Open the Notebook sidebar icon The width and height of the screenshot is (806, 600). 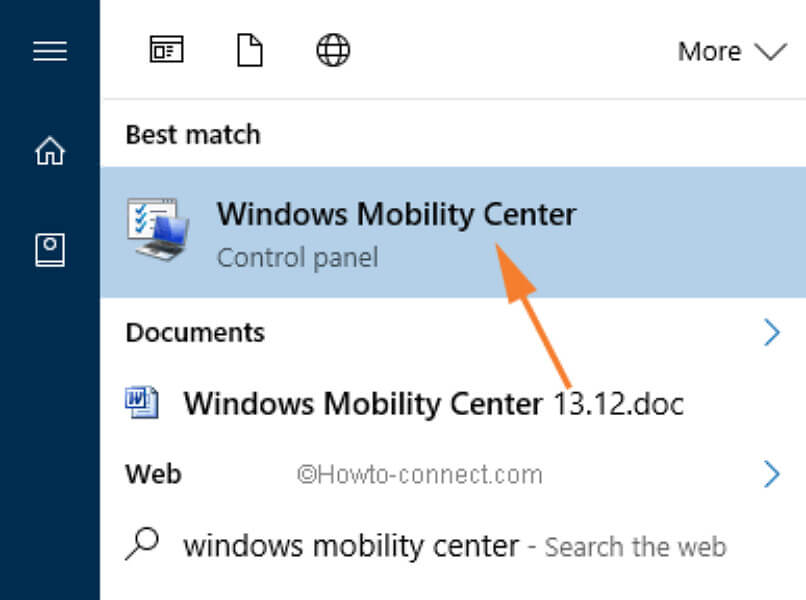(49, 250)
